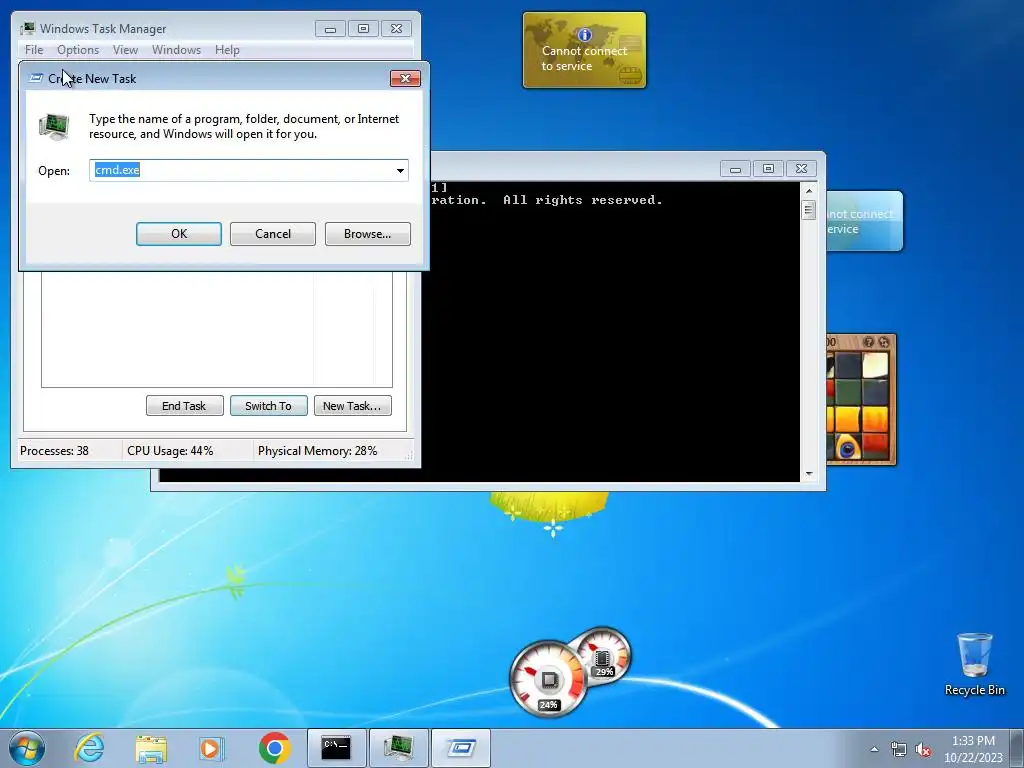The height and width of the screenshot is (768, 1024).
Task: Click the Switch To button
Action: tap(268, 406)
